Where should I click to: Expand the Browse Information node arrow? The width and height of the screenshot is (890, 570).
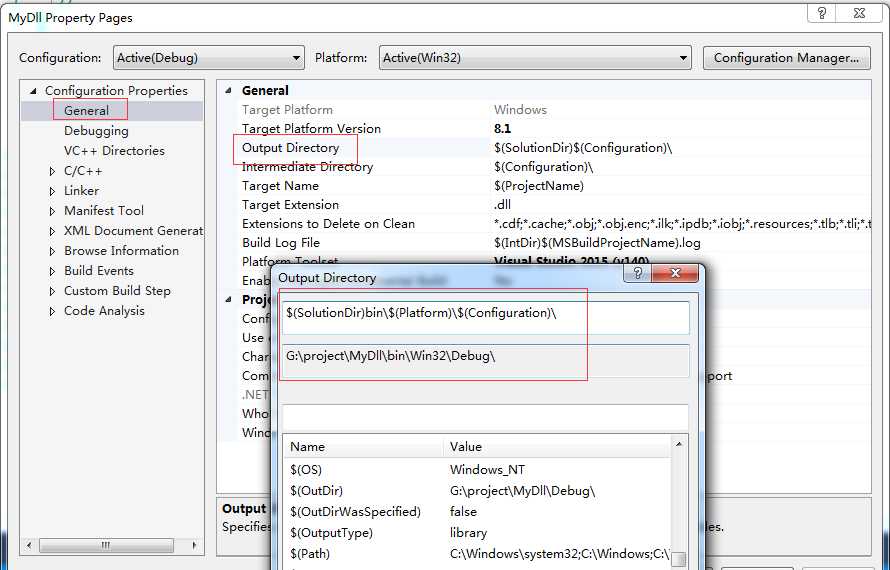tap(52, 251)
